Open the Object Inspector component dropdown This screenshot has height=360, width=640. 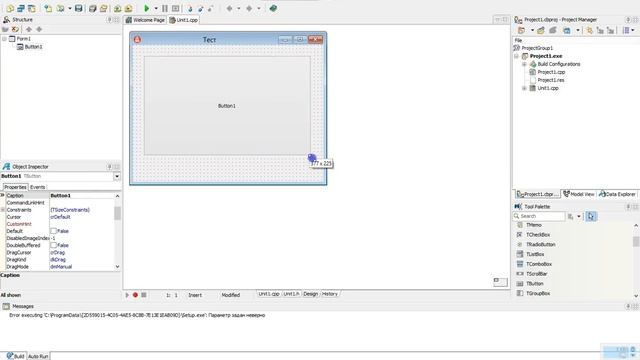tap(117, 176)
